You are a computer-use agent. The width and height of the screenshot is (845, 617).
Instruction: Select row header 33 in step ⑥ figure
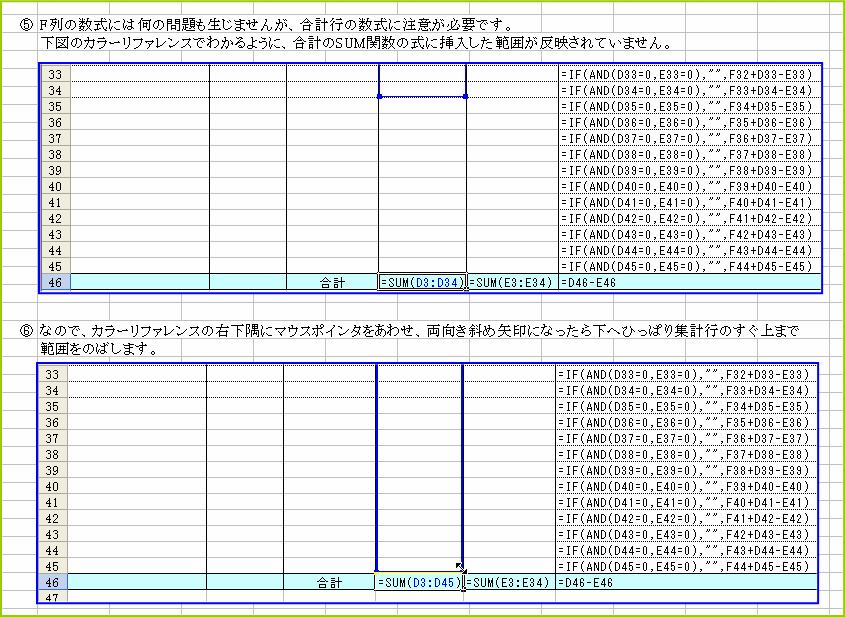click(x=52, y=374)
